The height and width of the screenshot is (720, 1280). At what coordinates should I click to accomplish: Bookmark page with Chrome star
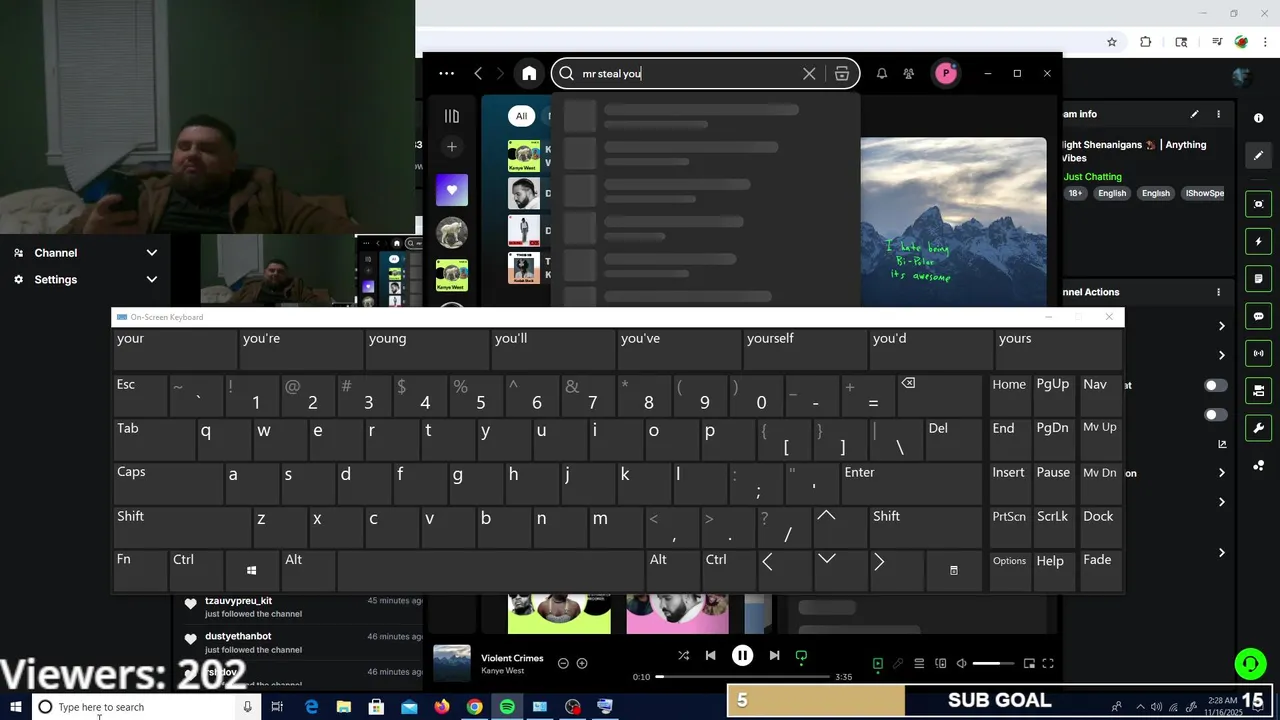[x=1112, y=42]
